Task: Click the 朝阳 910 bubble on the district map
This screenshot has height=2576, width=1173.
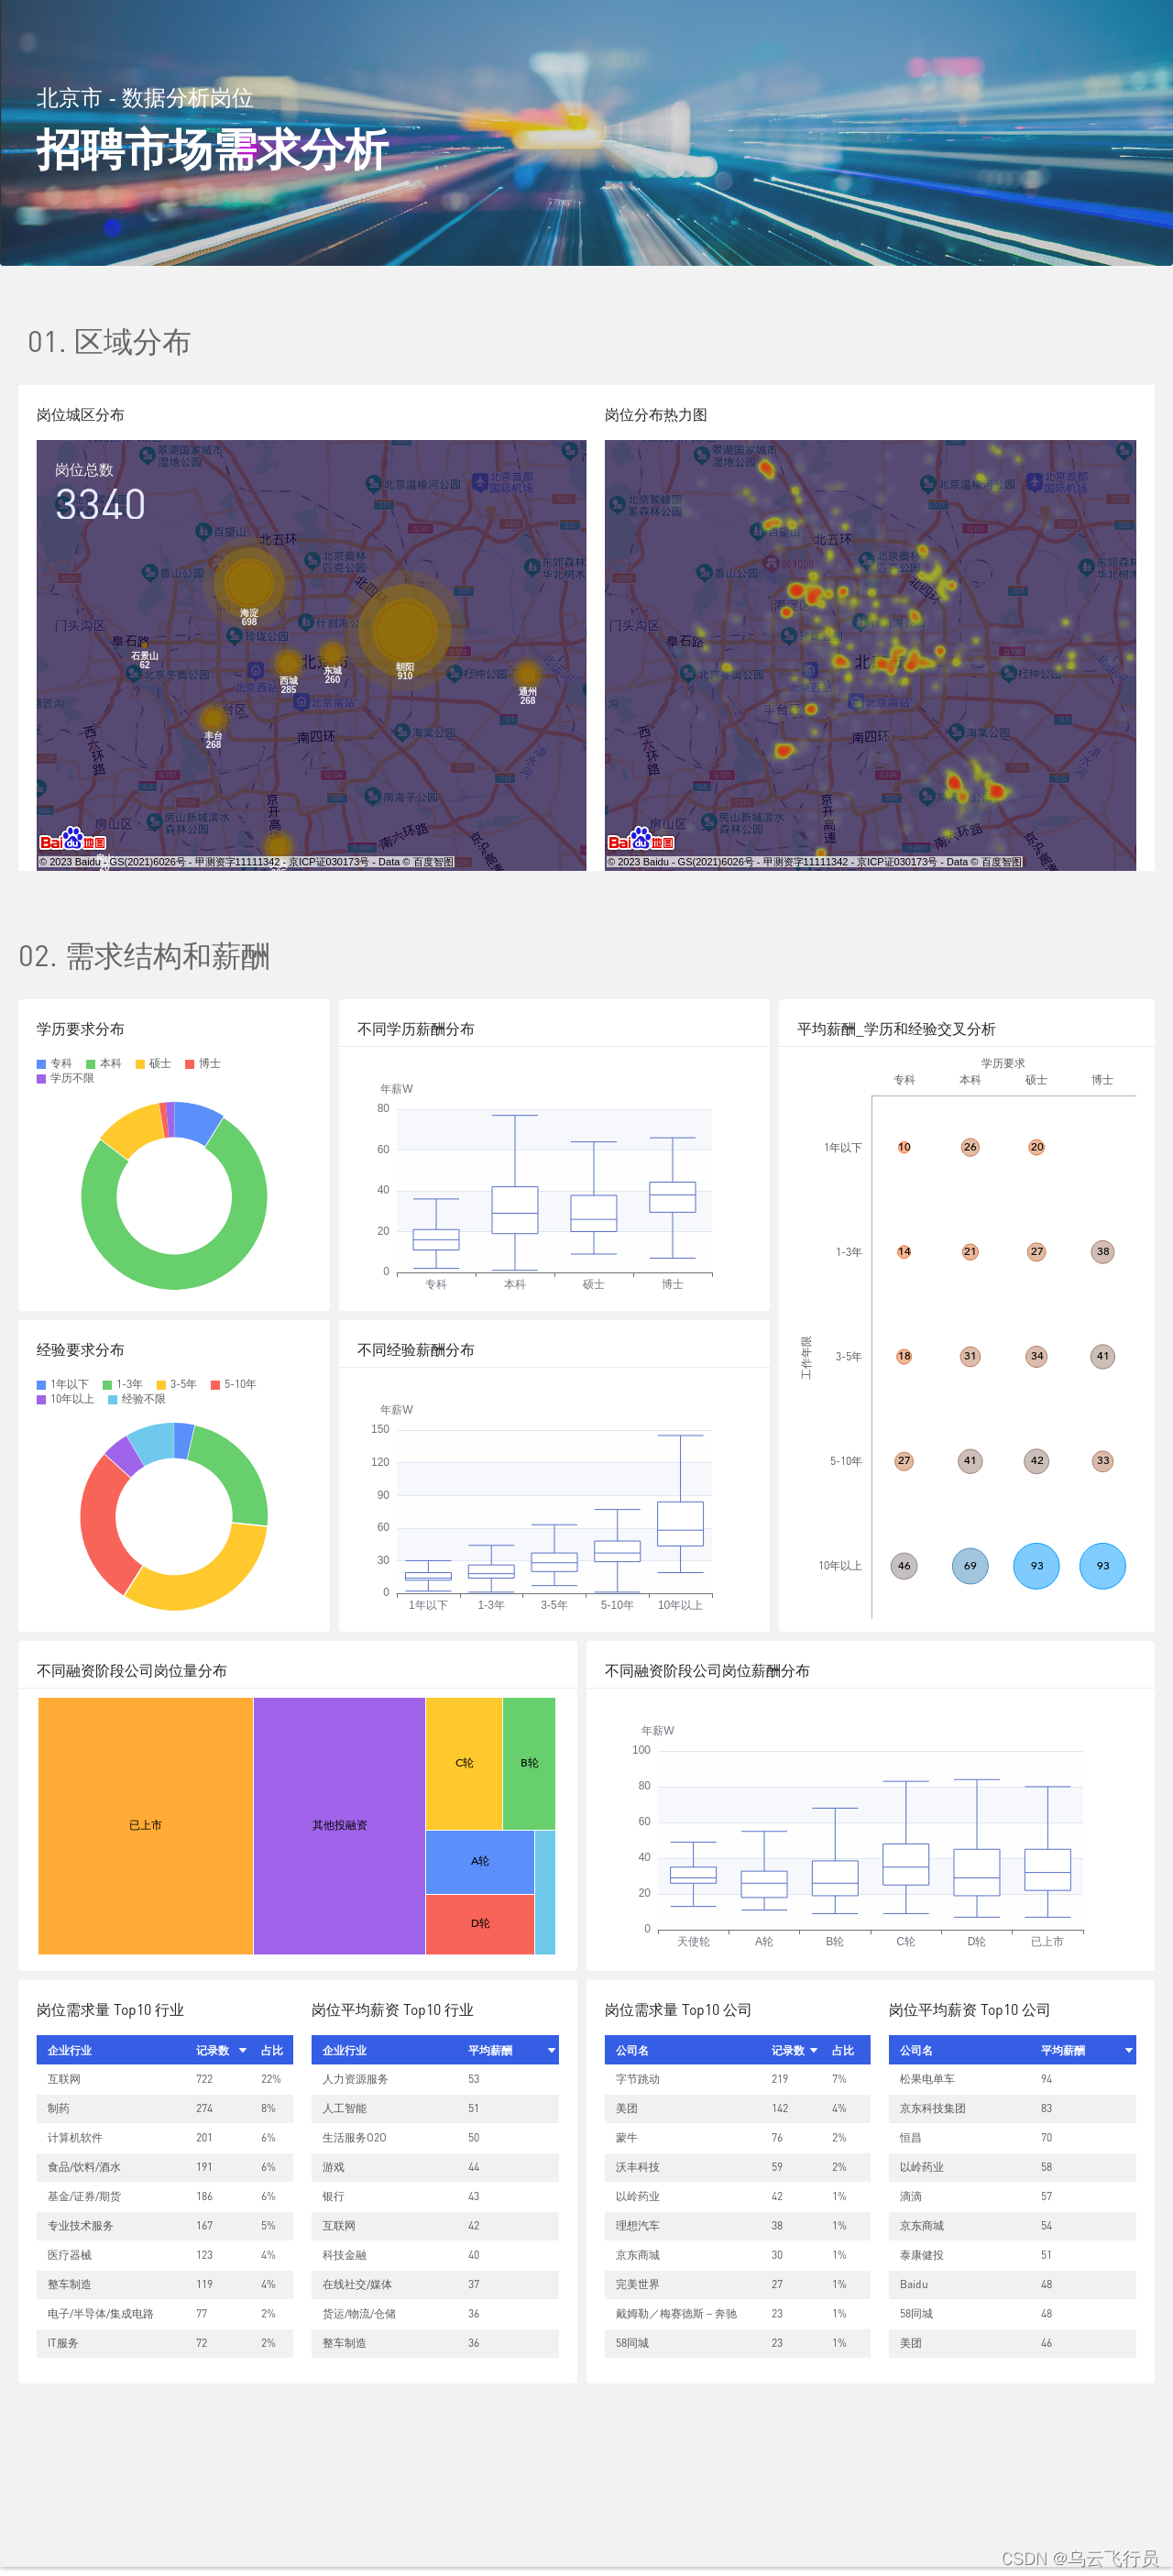Action: click(404, 629)
